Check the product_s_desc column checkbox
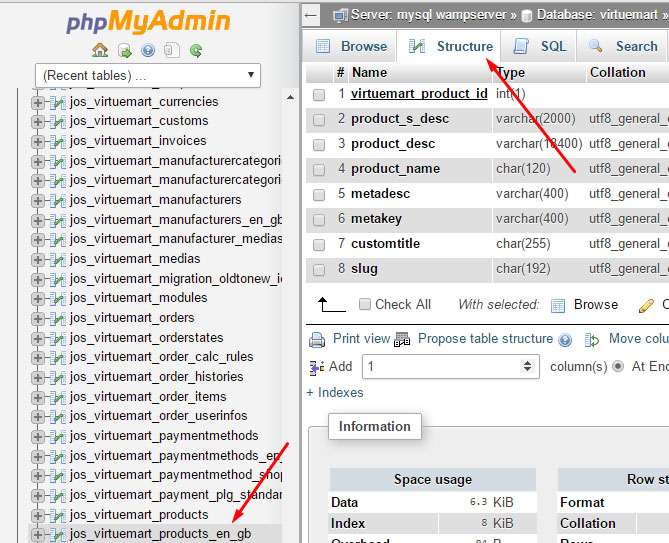Screen dimensions: 669x543 tap(319, 119)
